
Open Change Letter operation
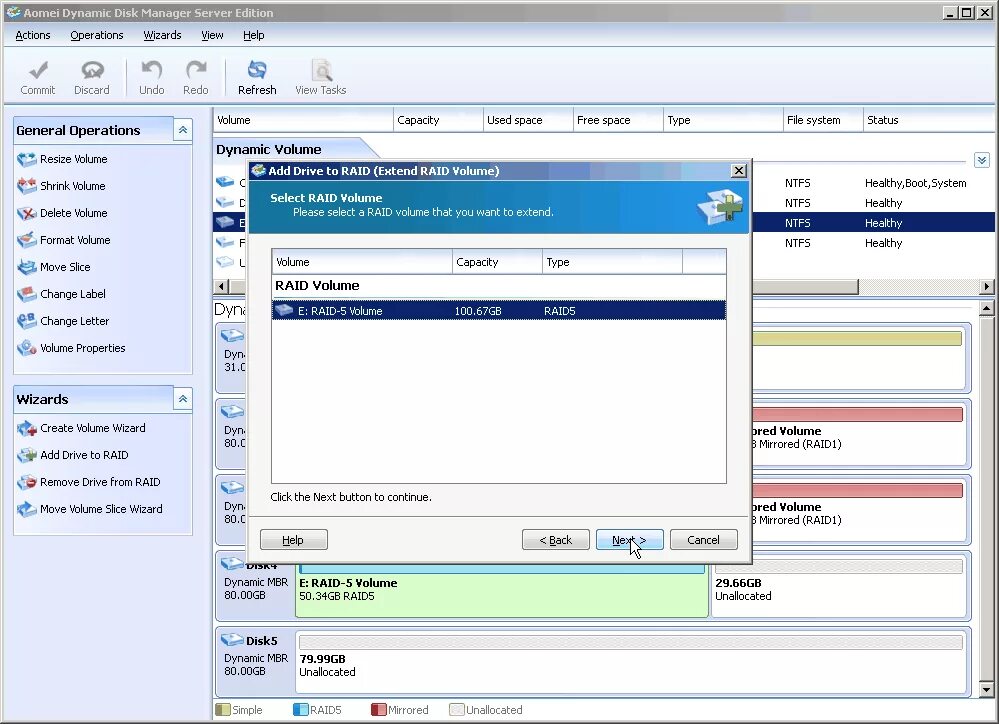(63, 321)
